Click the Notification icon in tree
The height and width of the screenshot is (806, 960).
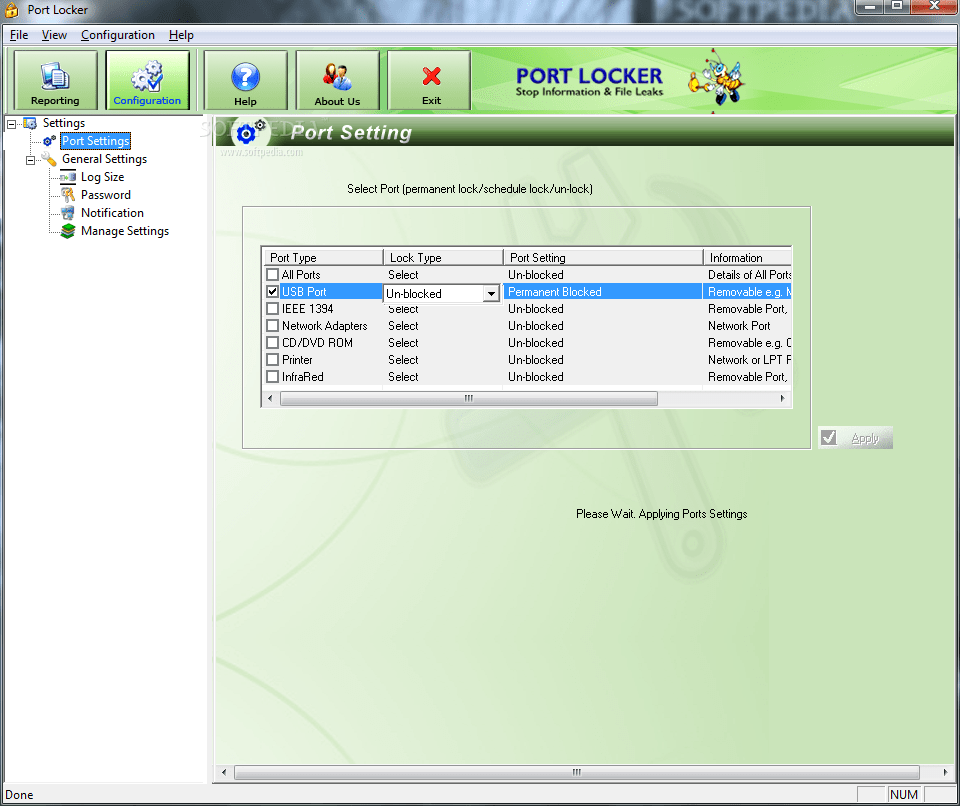click(68, 213)
